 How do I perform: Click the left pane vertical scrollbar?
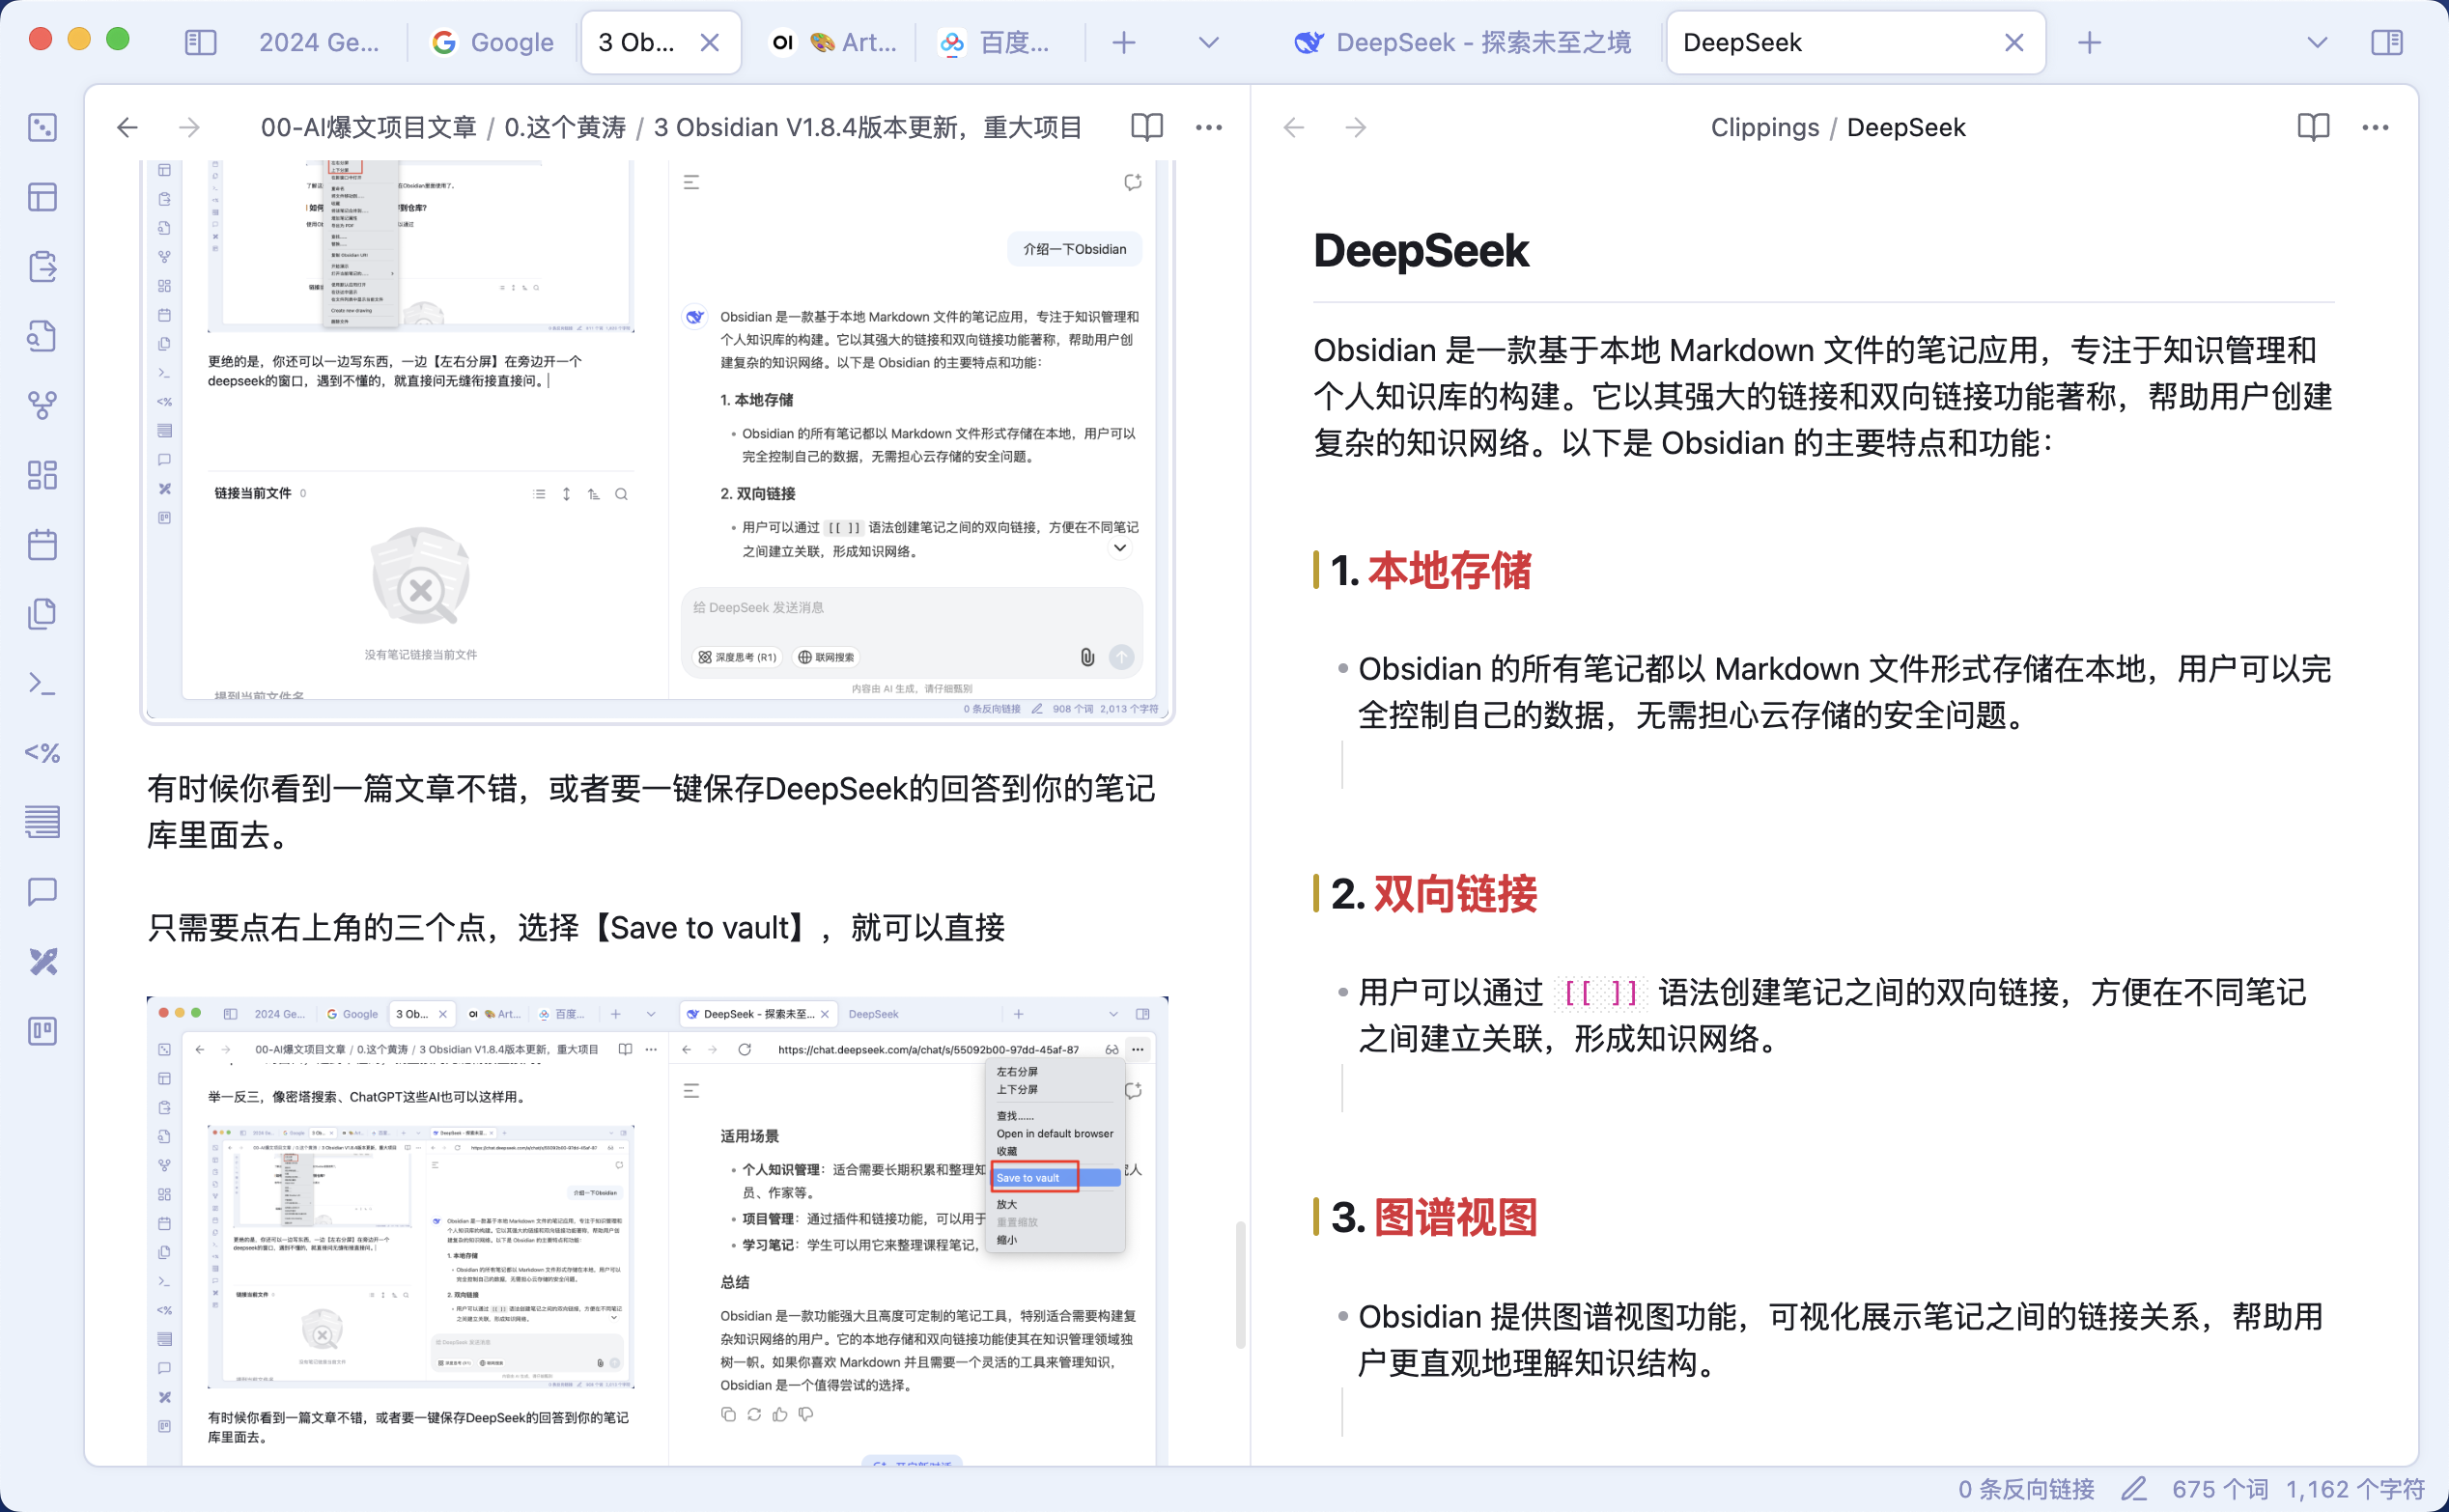pos(1240,1284)
